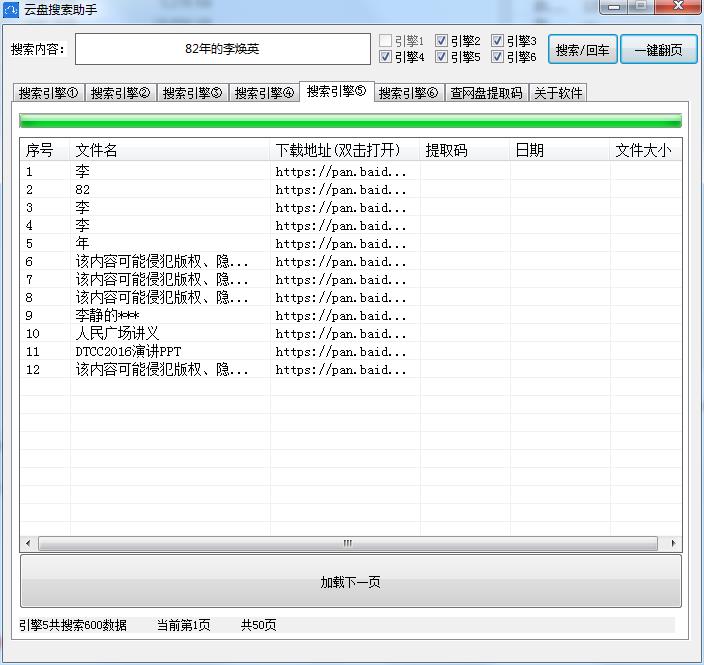
Task: Click download link in row 10
Action: click(341, 334)
